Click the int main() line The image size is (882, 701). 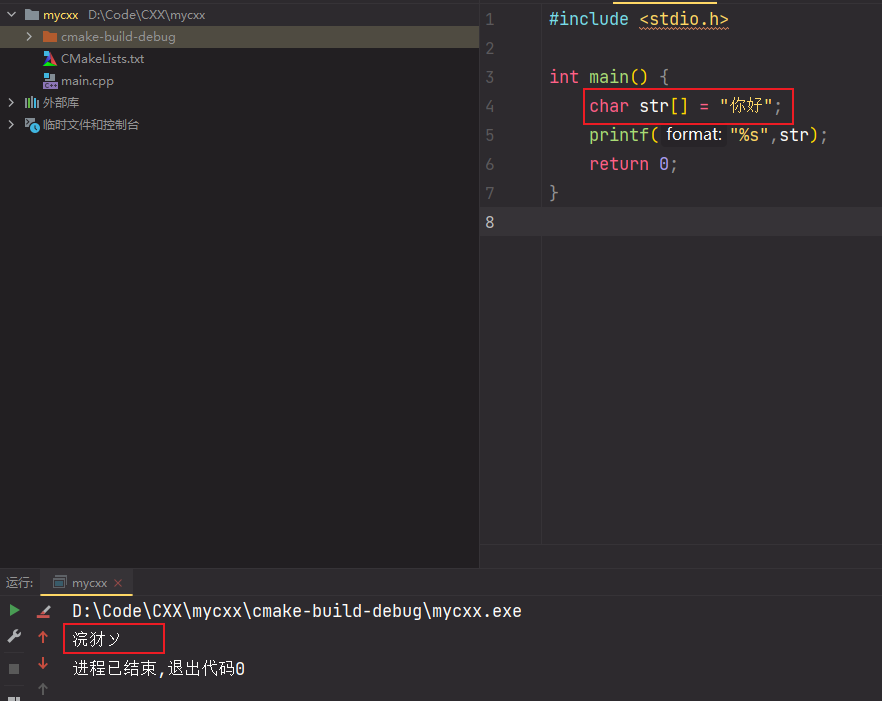pyautogui.click(x=609, y=77)
